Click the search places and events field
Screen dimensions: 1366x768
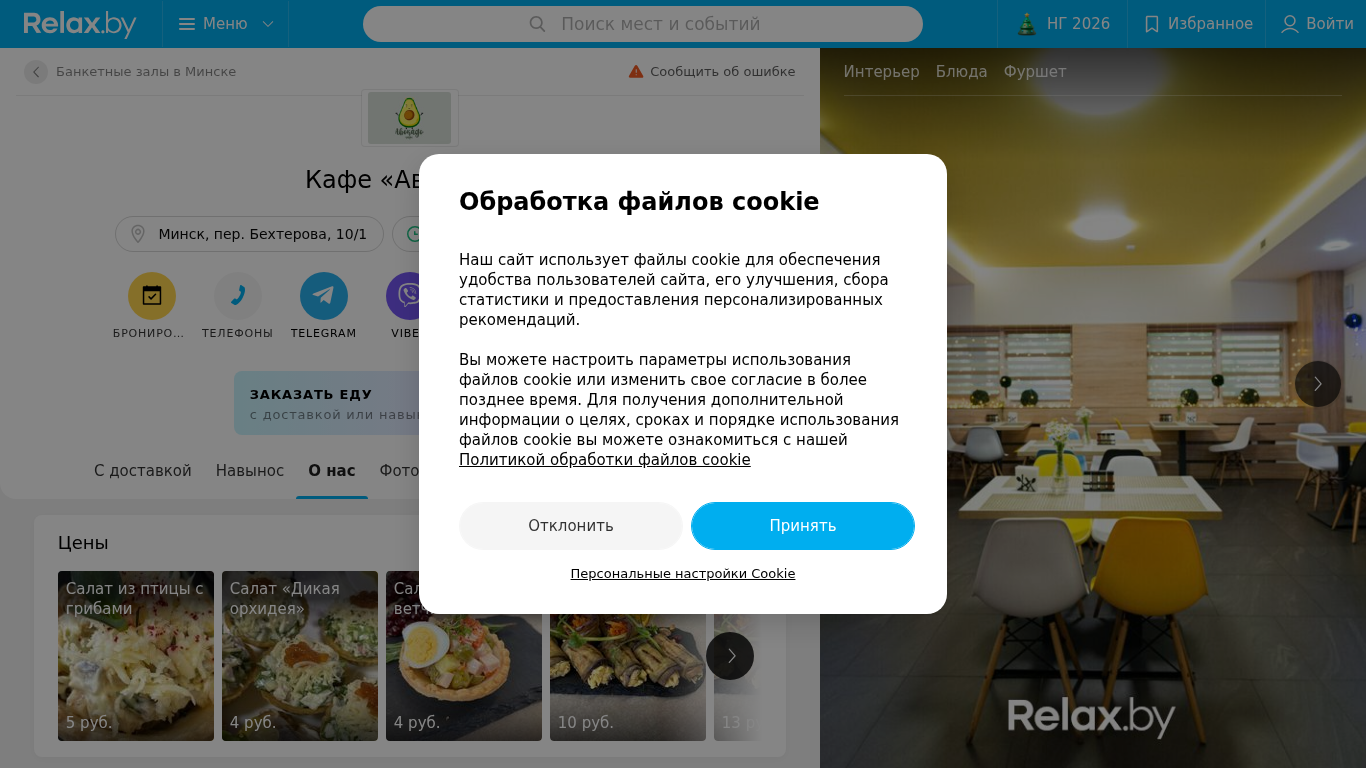643,24
